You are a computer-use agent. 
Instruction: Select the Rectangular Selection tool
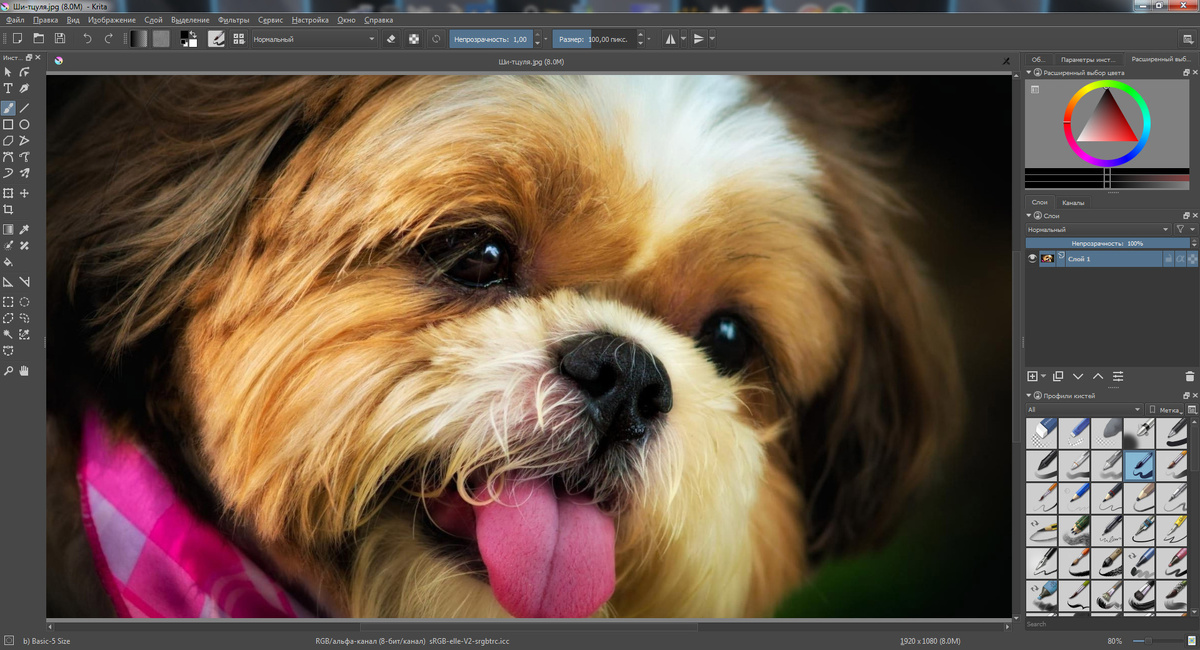click(8, 301)
